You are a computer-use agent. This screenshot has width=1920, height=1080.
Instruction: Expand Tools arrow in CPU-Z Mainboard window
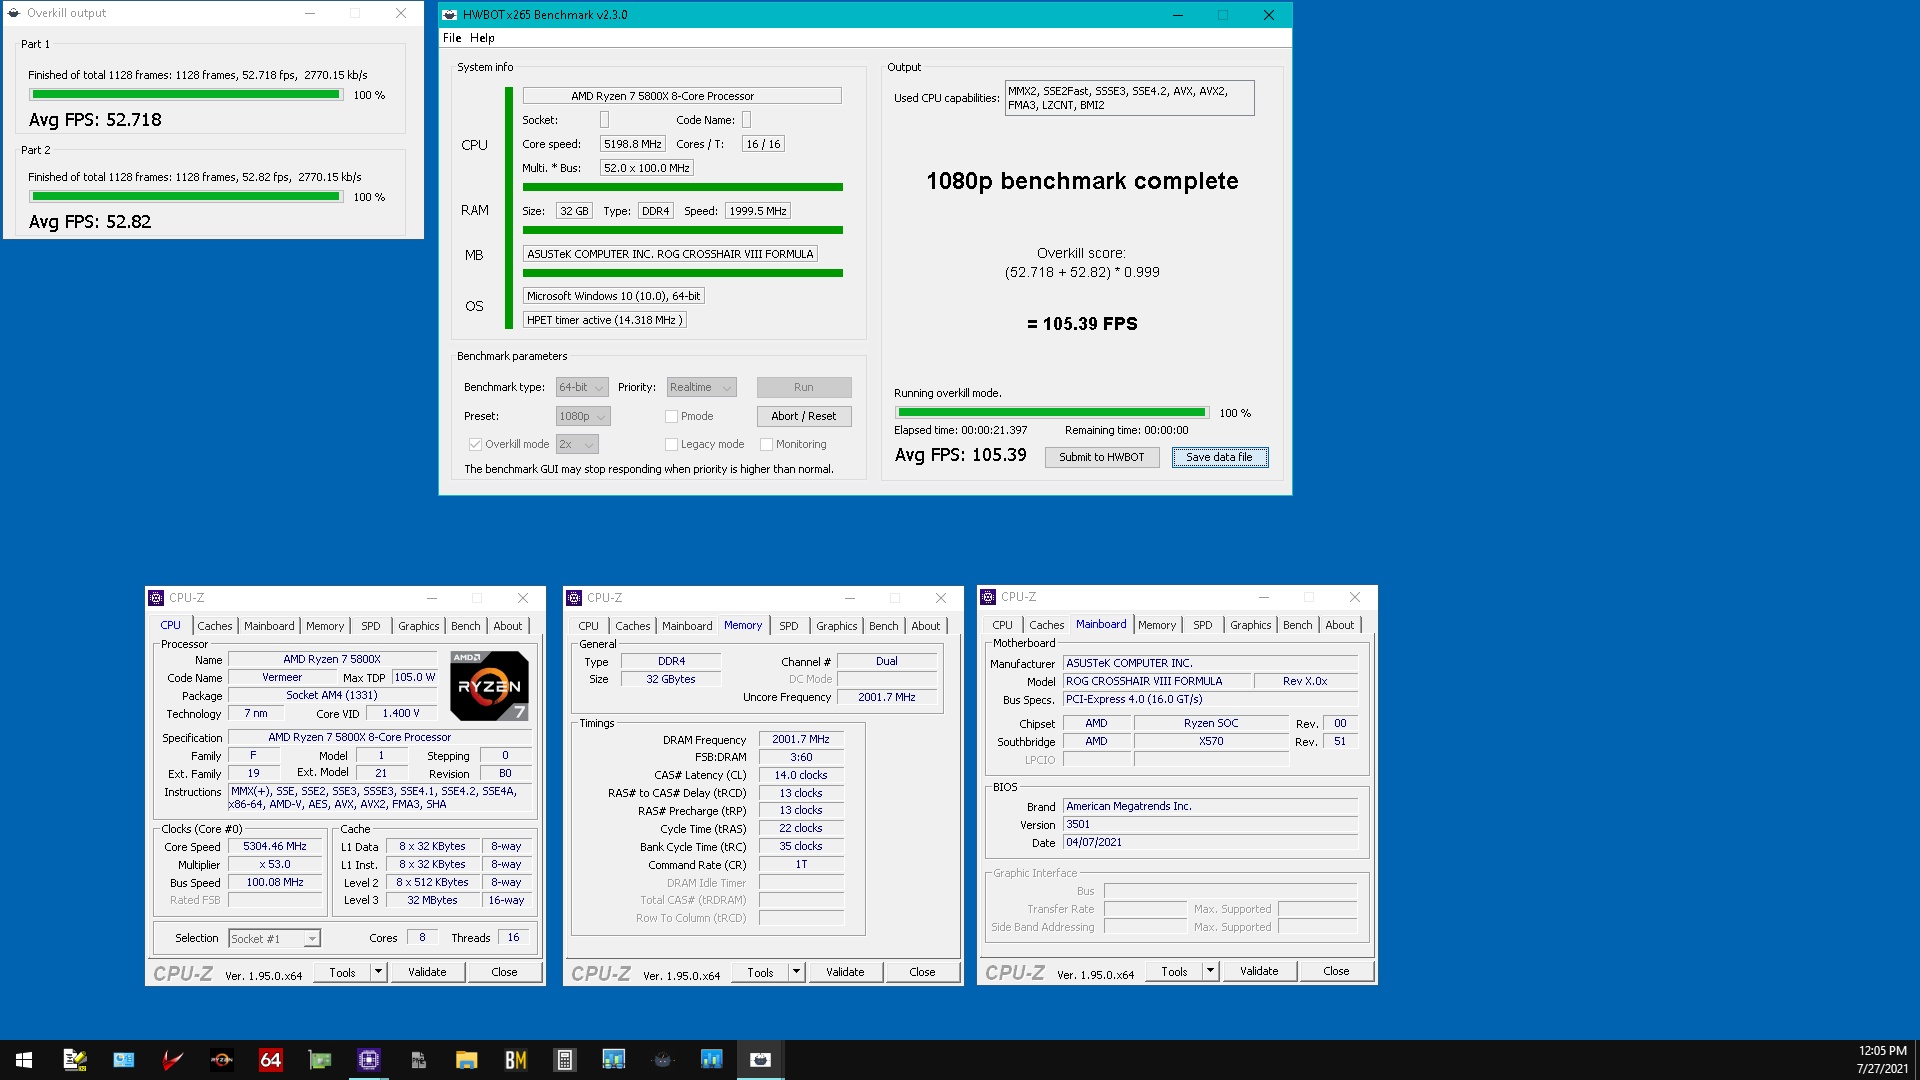click(x=1210, y=971)
